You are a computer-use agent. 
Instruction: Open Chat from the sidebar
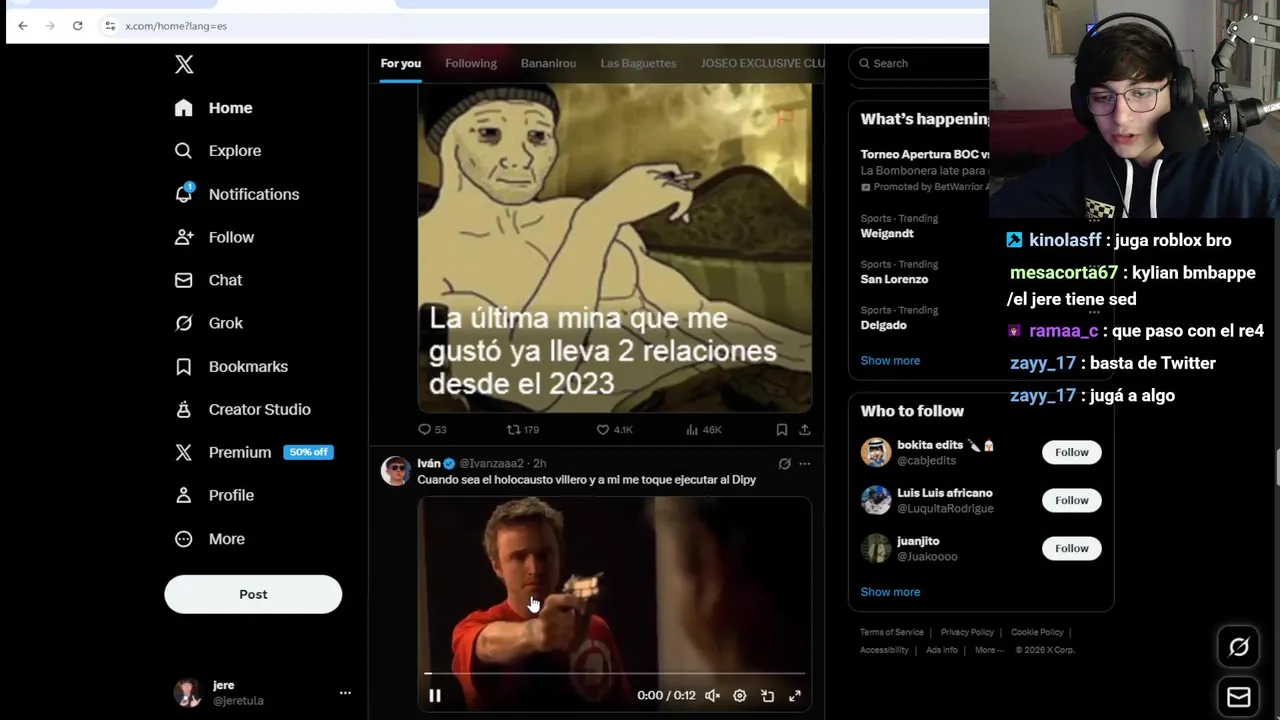(208, 280)
